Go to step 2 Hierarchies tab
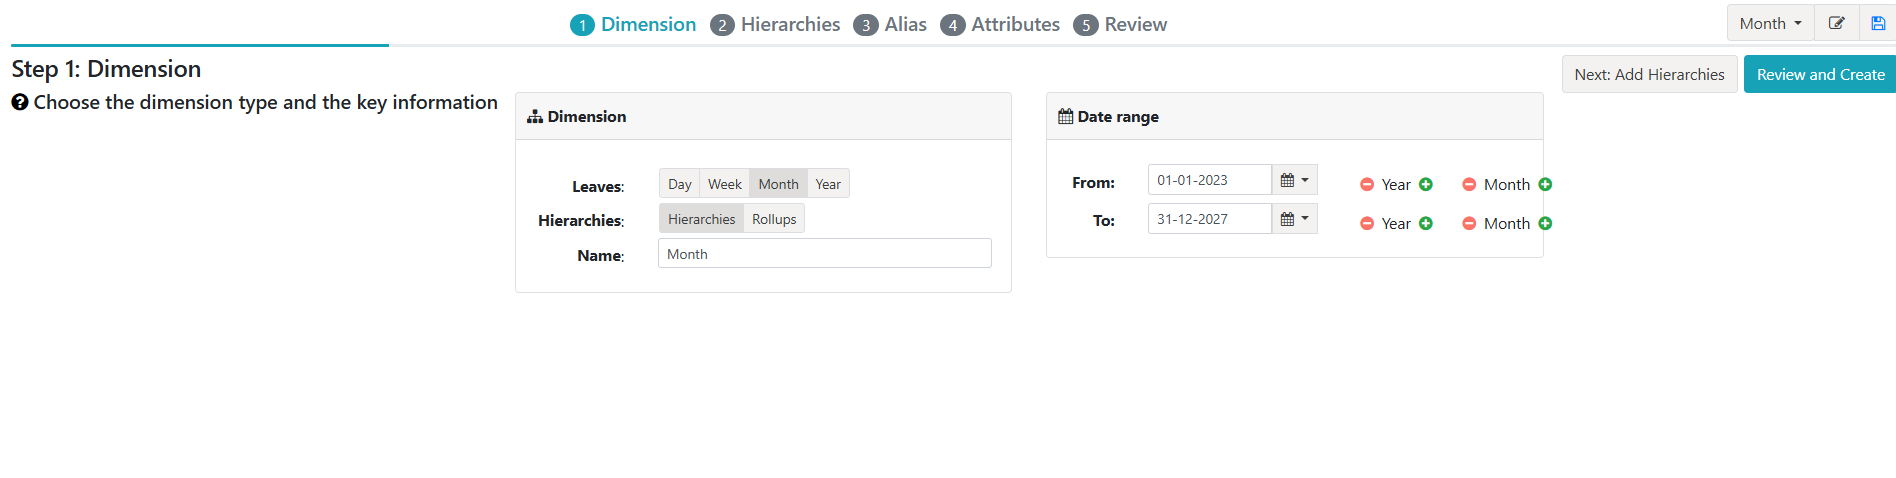1896x478 pixels. 775,24
